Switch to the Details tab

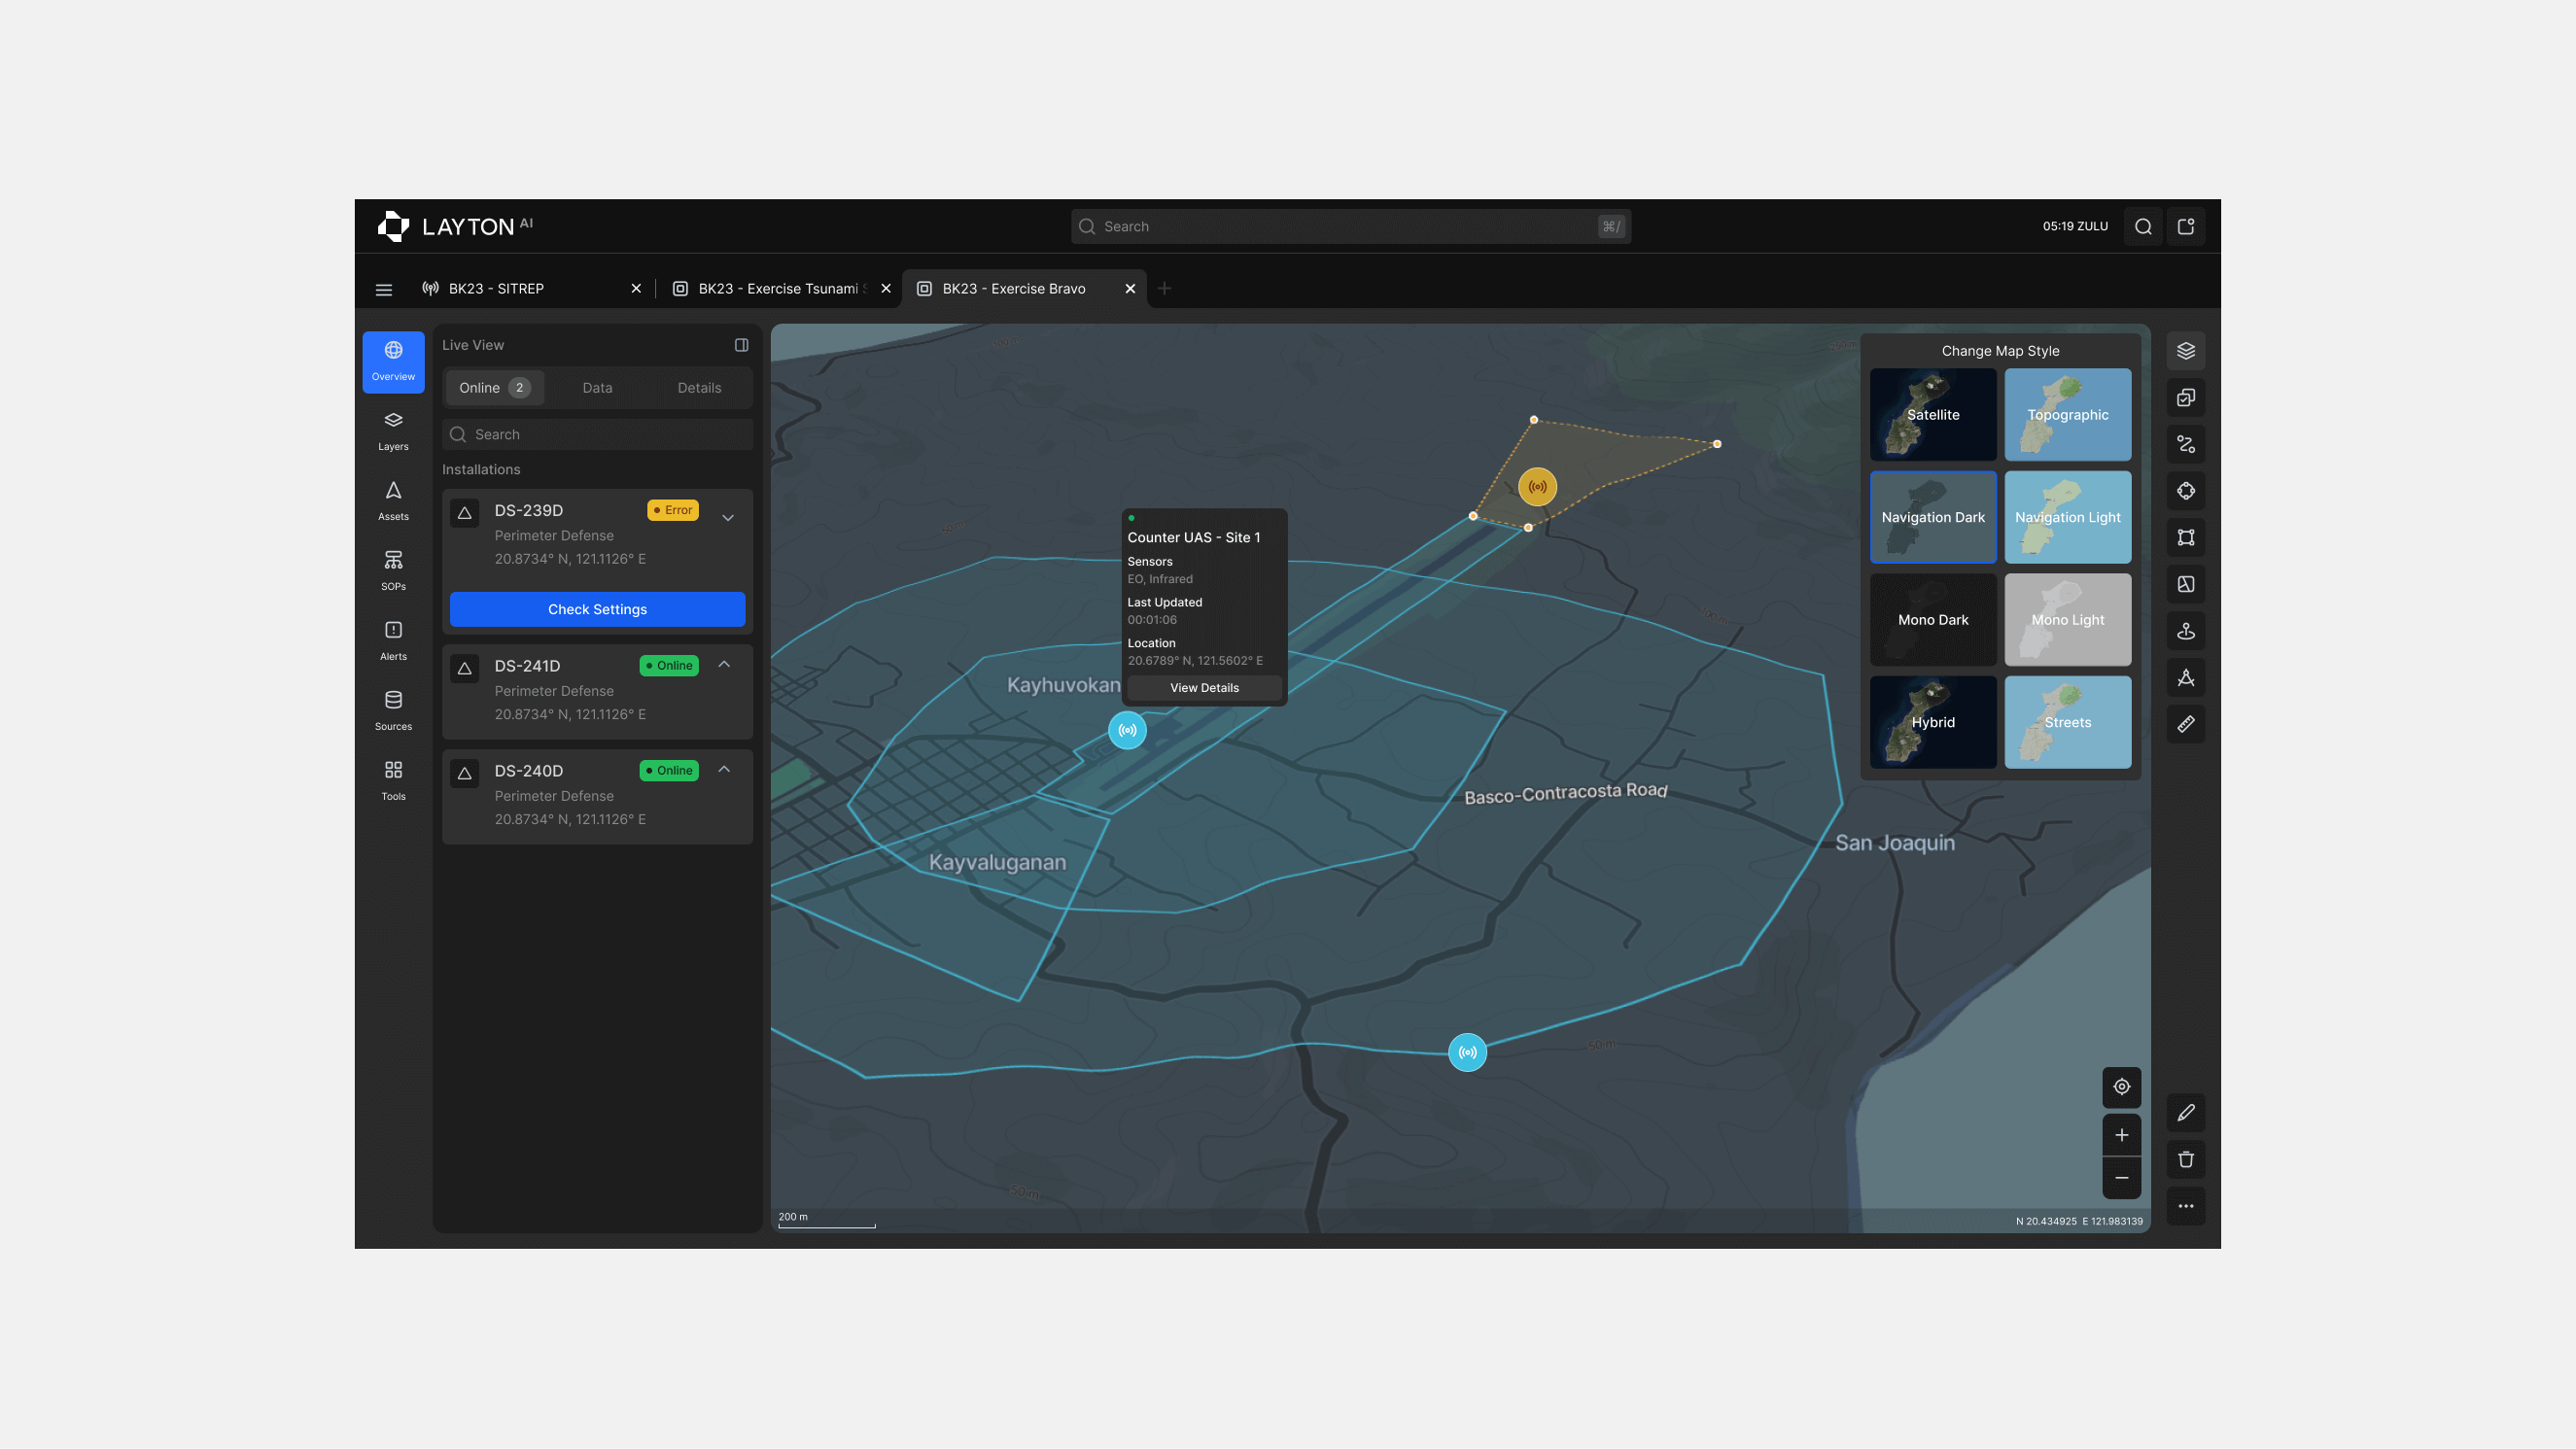(x=699, y=388)
